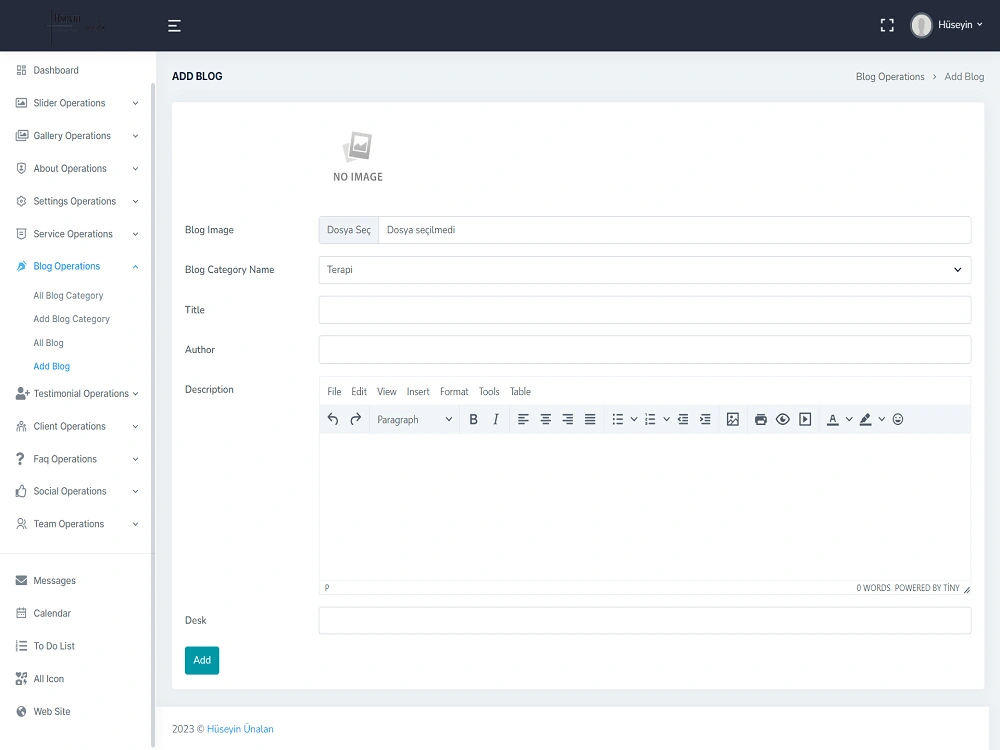Open highlight color picker dropdown arrow
The width and height of the screenshot is (1000, 750).
click(x=881, y=419)
